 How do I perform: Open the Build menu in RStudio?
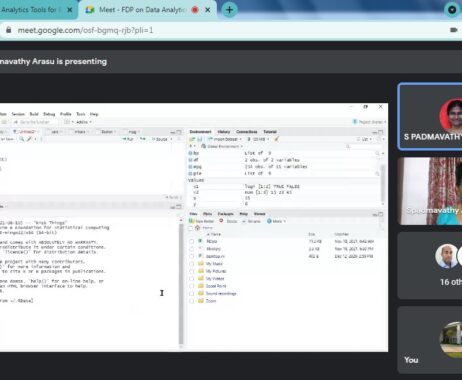(x=34, y=114)
